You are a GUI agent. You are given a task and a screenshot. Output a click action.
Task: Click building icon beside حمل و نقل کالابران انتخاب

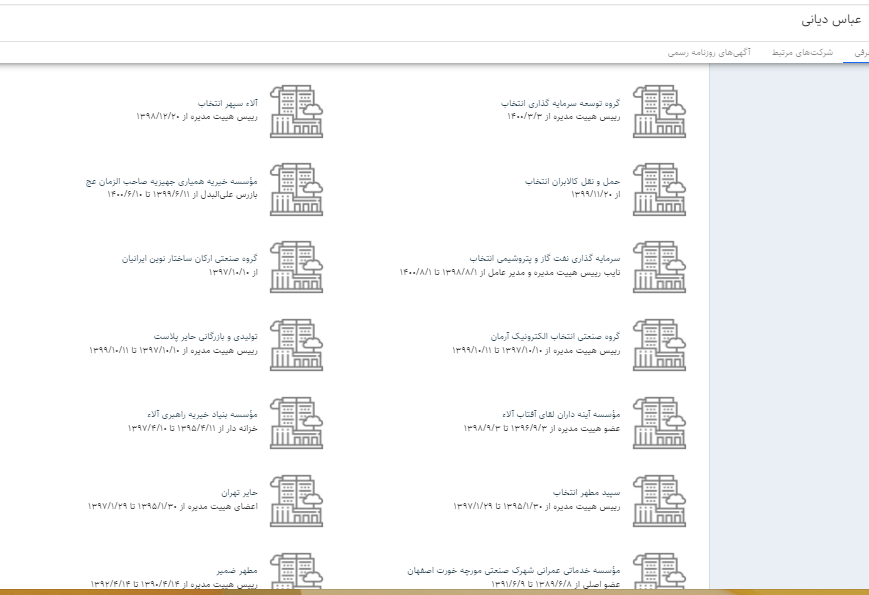[x=660, y=189]
